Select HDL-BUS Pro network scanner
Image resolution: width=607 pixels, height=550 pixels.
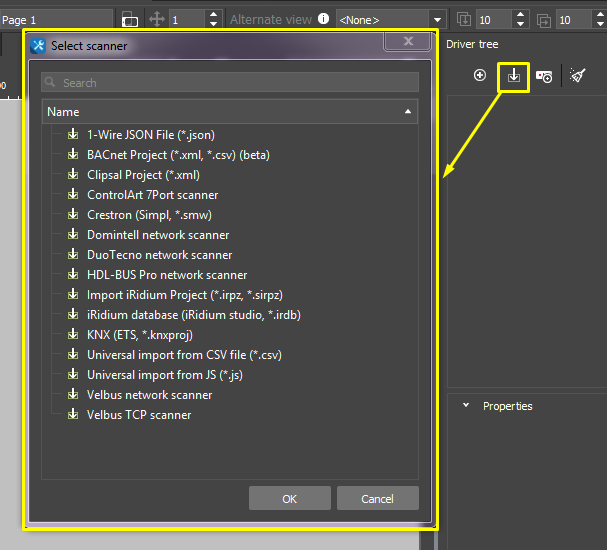pos(167,275)
